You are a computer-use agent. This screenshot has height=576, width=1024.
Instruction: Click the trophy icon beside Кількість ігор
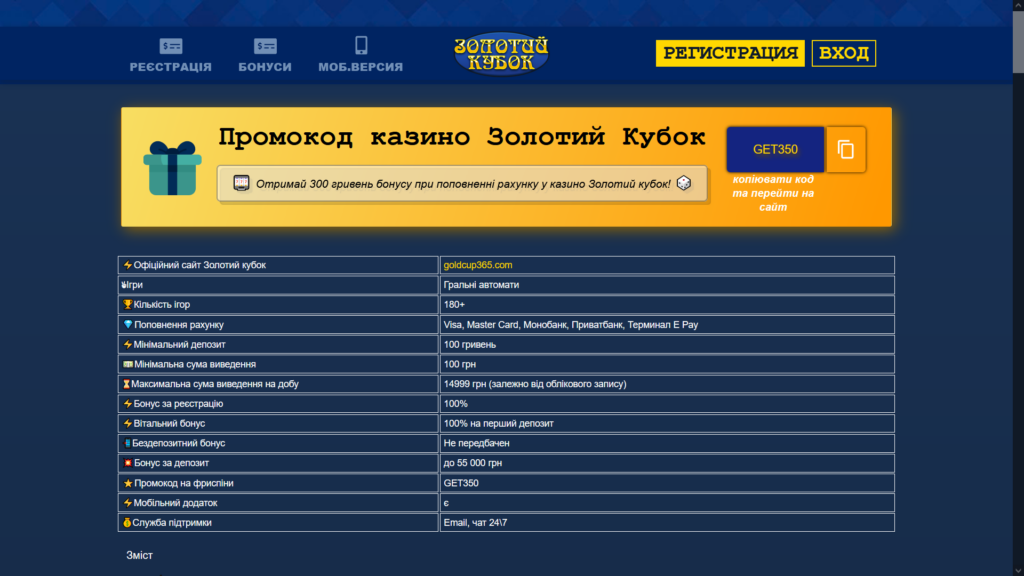(x=128, y=304)
